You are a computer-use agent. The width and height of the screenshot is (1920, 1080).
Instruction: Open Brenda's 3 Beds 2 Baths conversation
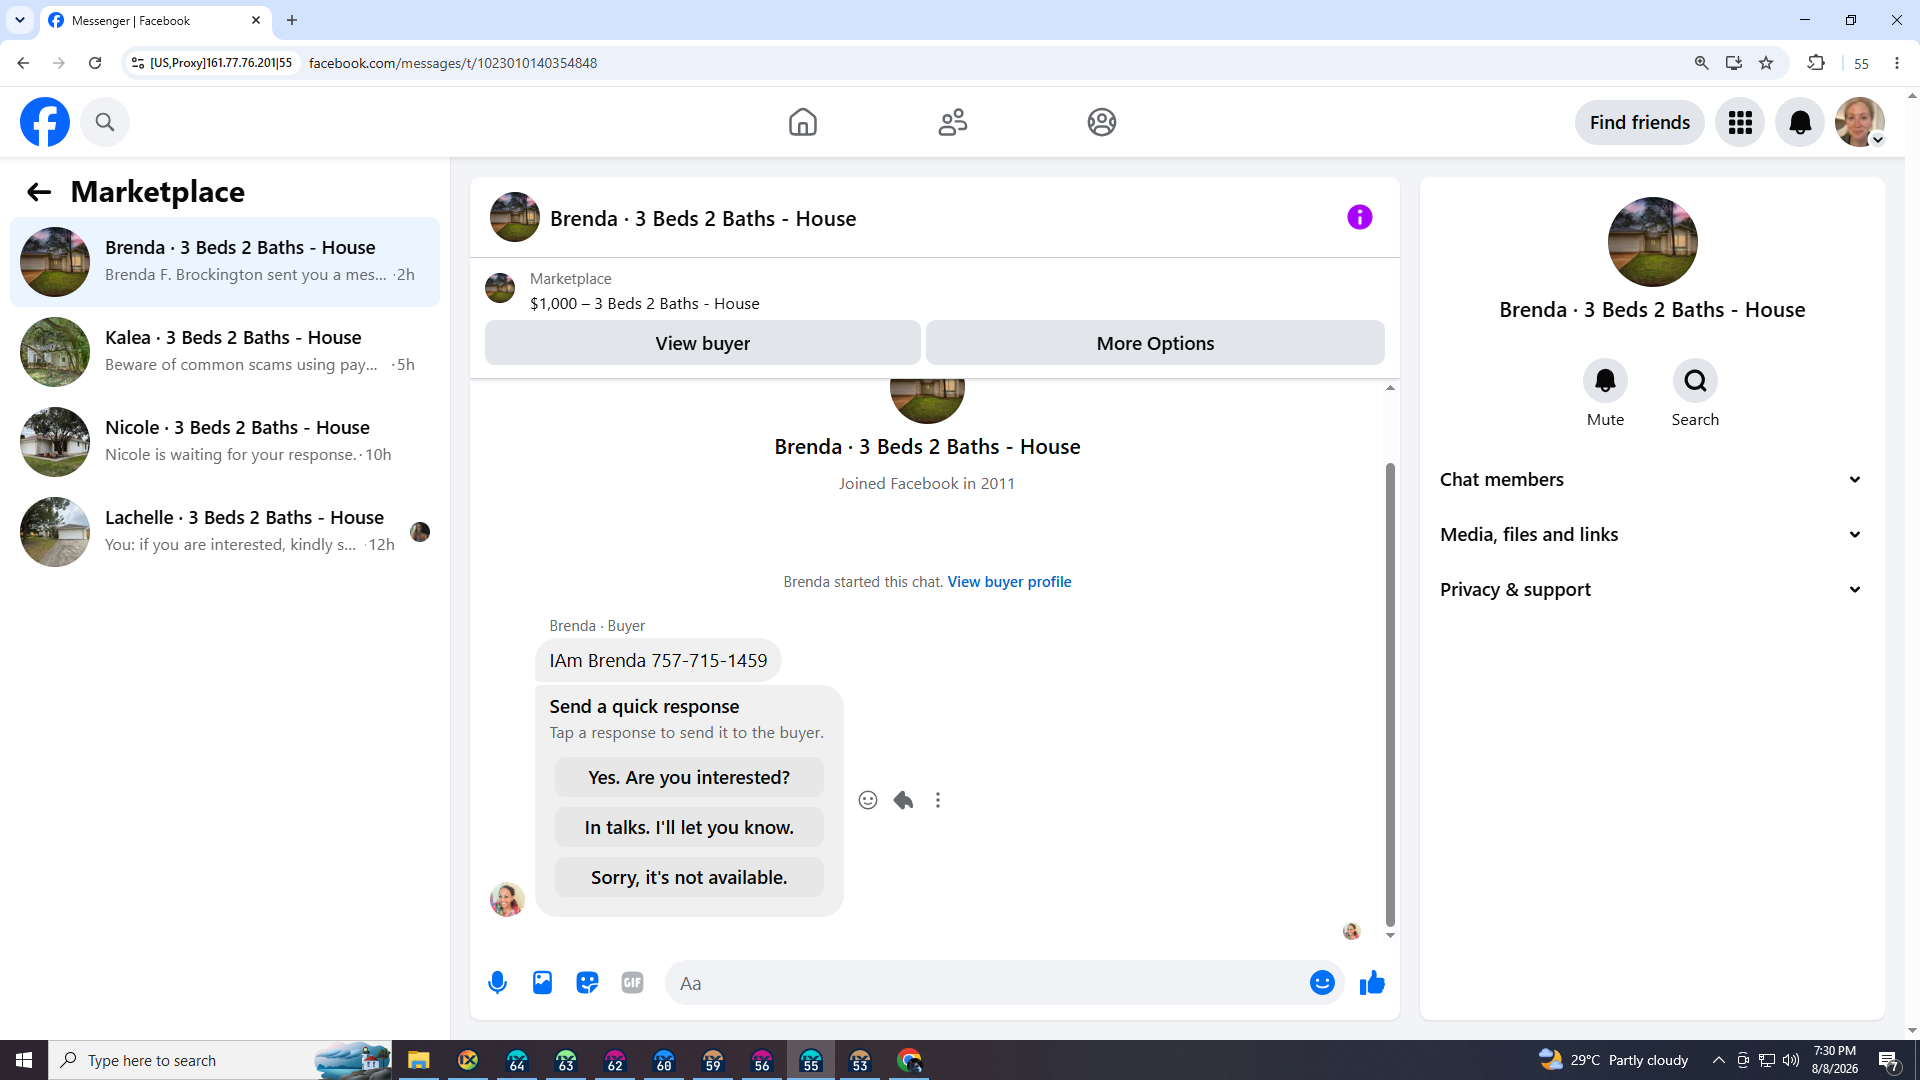pyautogui.click(x=225, y=262)
